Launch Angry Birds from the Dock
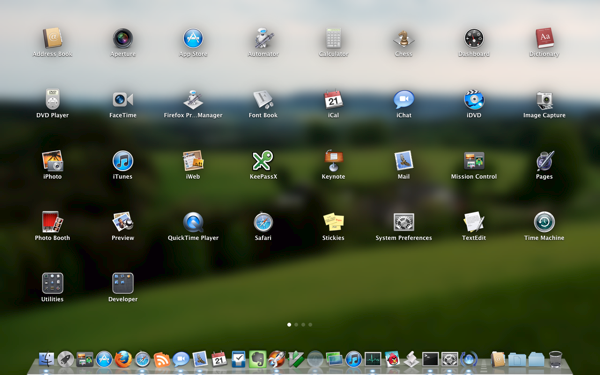 coord(392,359)
